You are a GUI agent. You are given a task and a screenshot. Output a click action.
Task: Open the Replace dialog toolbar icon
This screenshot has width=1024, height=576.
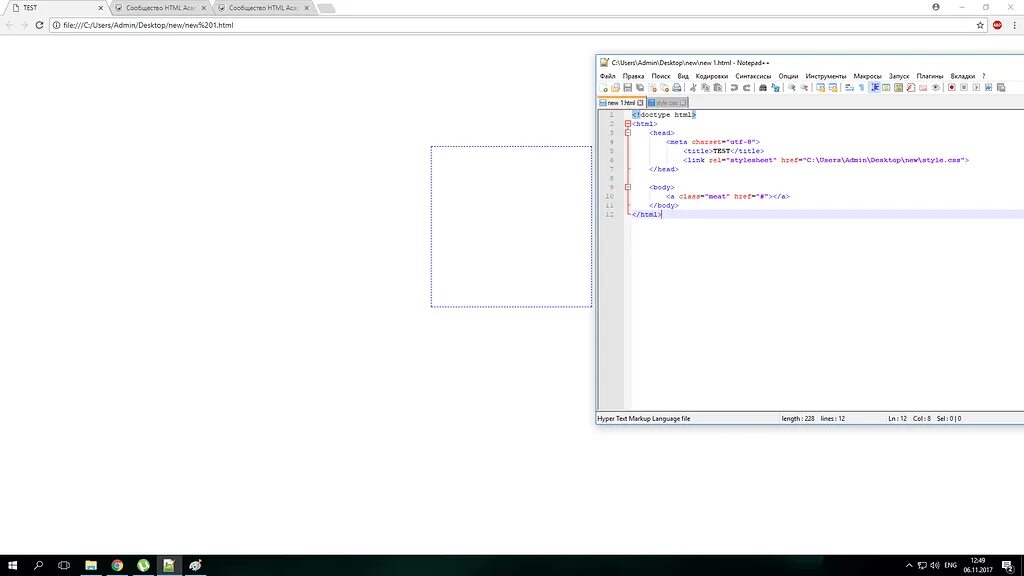pos(775,88)
